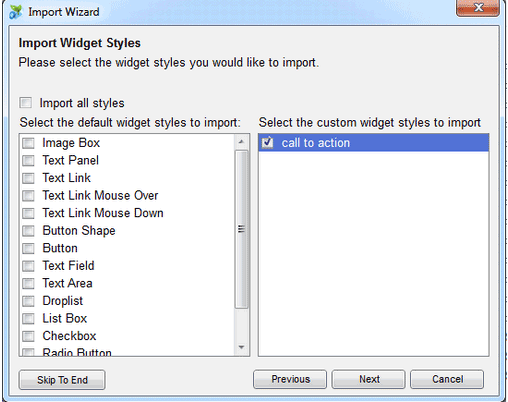Tick the Checkbox style checkbox
This screenshot has height=402, width=508.
28,336
